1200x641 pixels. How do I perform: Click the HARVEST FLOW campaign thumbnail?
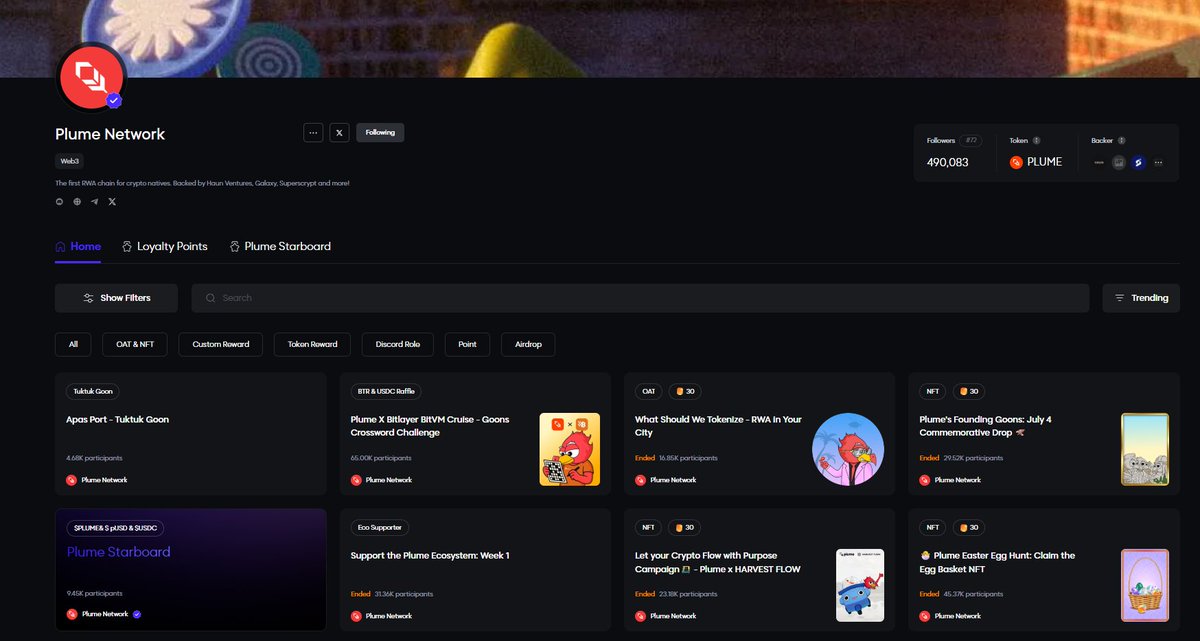point(860,585)
